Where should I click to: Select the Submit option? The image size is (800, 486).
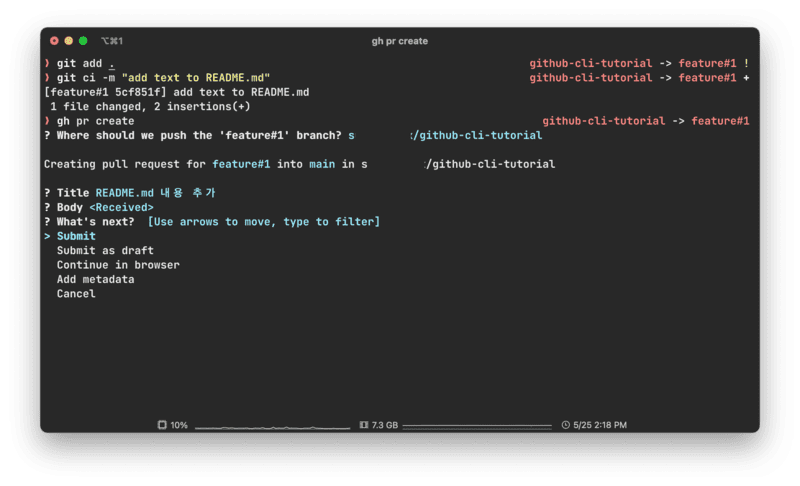[76, 236]
